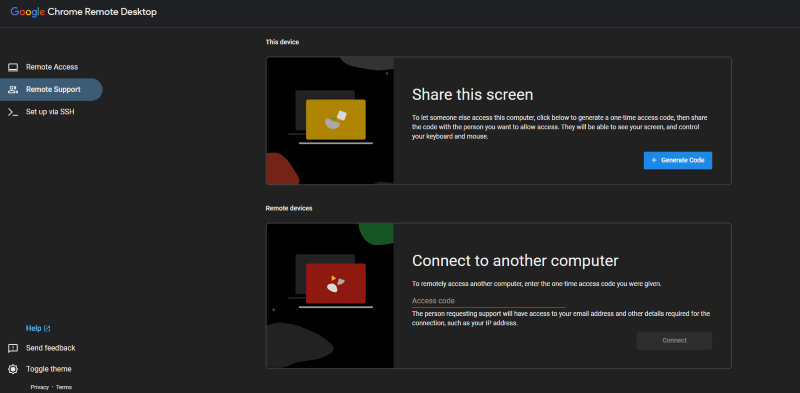This screenshot has height=393, width=800.
Task: Click the Remote Access laptop icon
Action: [x=13, y=67]
